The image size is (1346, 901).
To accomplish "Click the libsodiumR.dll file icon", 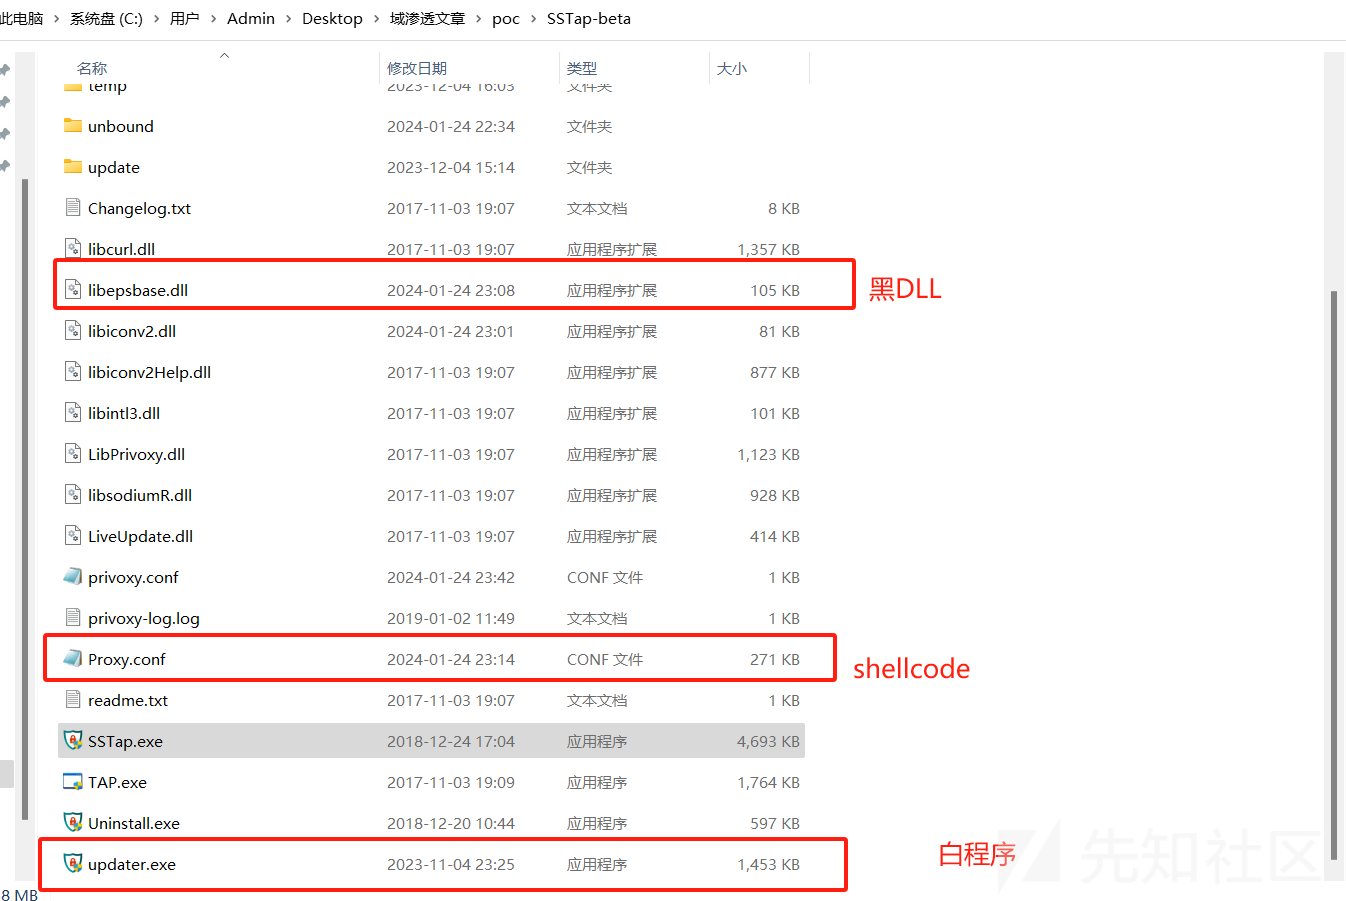I will point(72,495).
